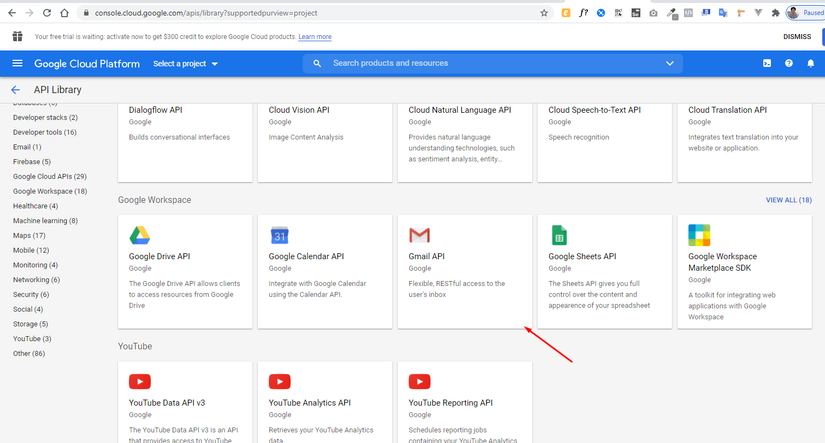Open notifications bell icon
Image resolution: width=825 pixels, height=443 pixels.
[811, 64]
